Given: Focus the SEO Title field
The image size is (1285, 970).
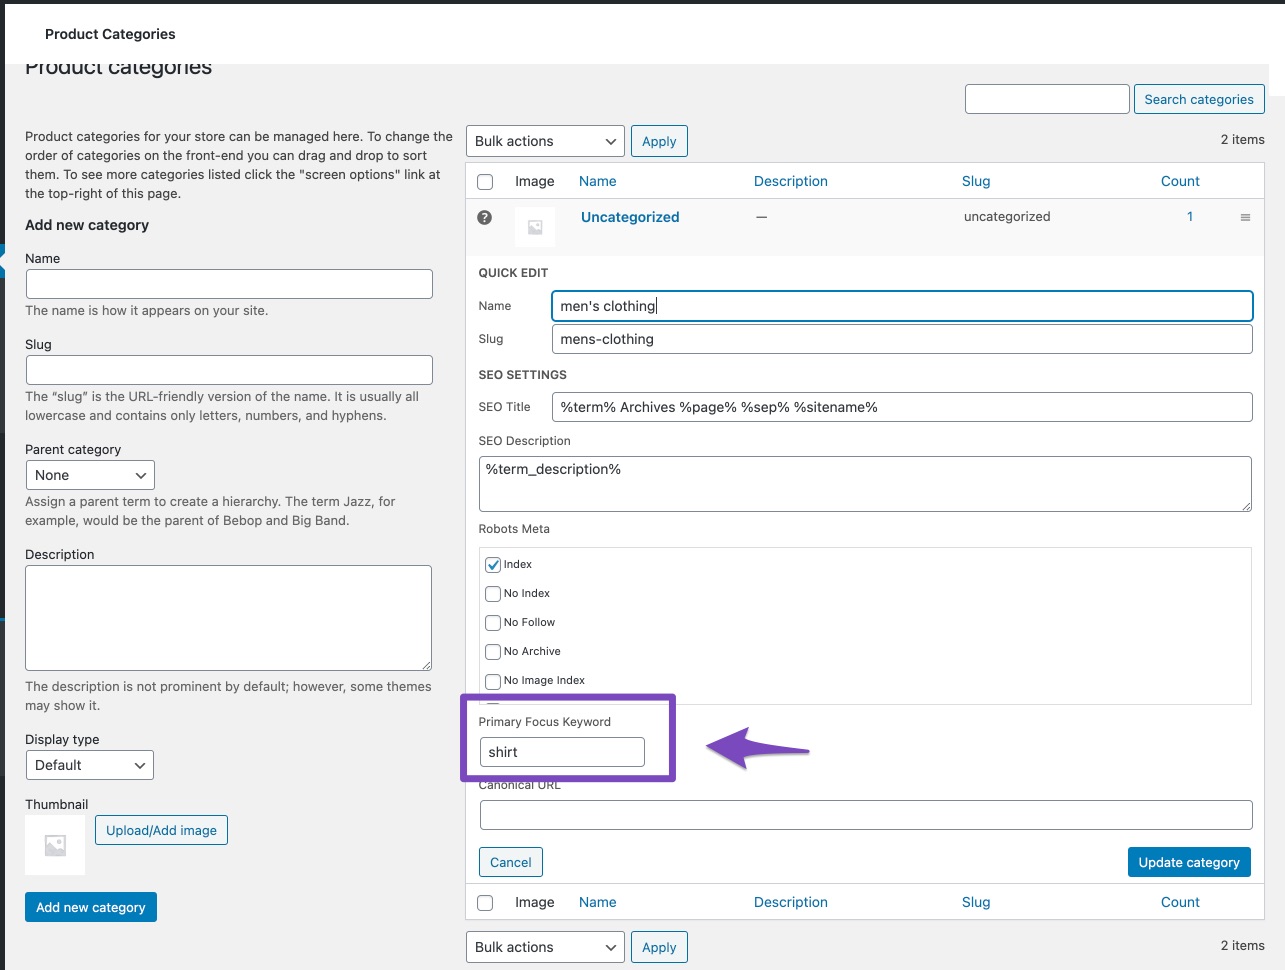Looking at the screenshot, I should point(902,407).
